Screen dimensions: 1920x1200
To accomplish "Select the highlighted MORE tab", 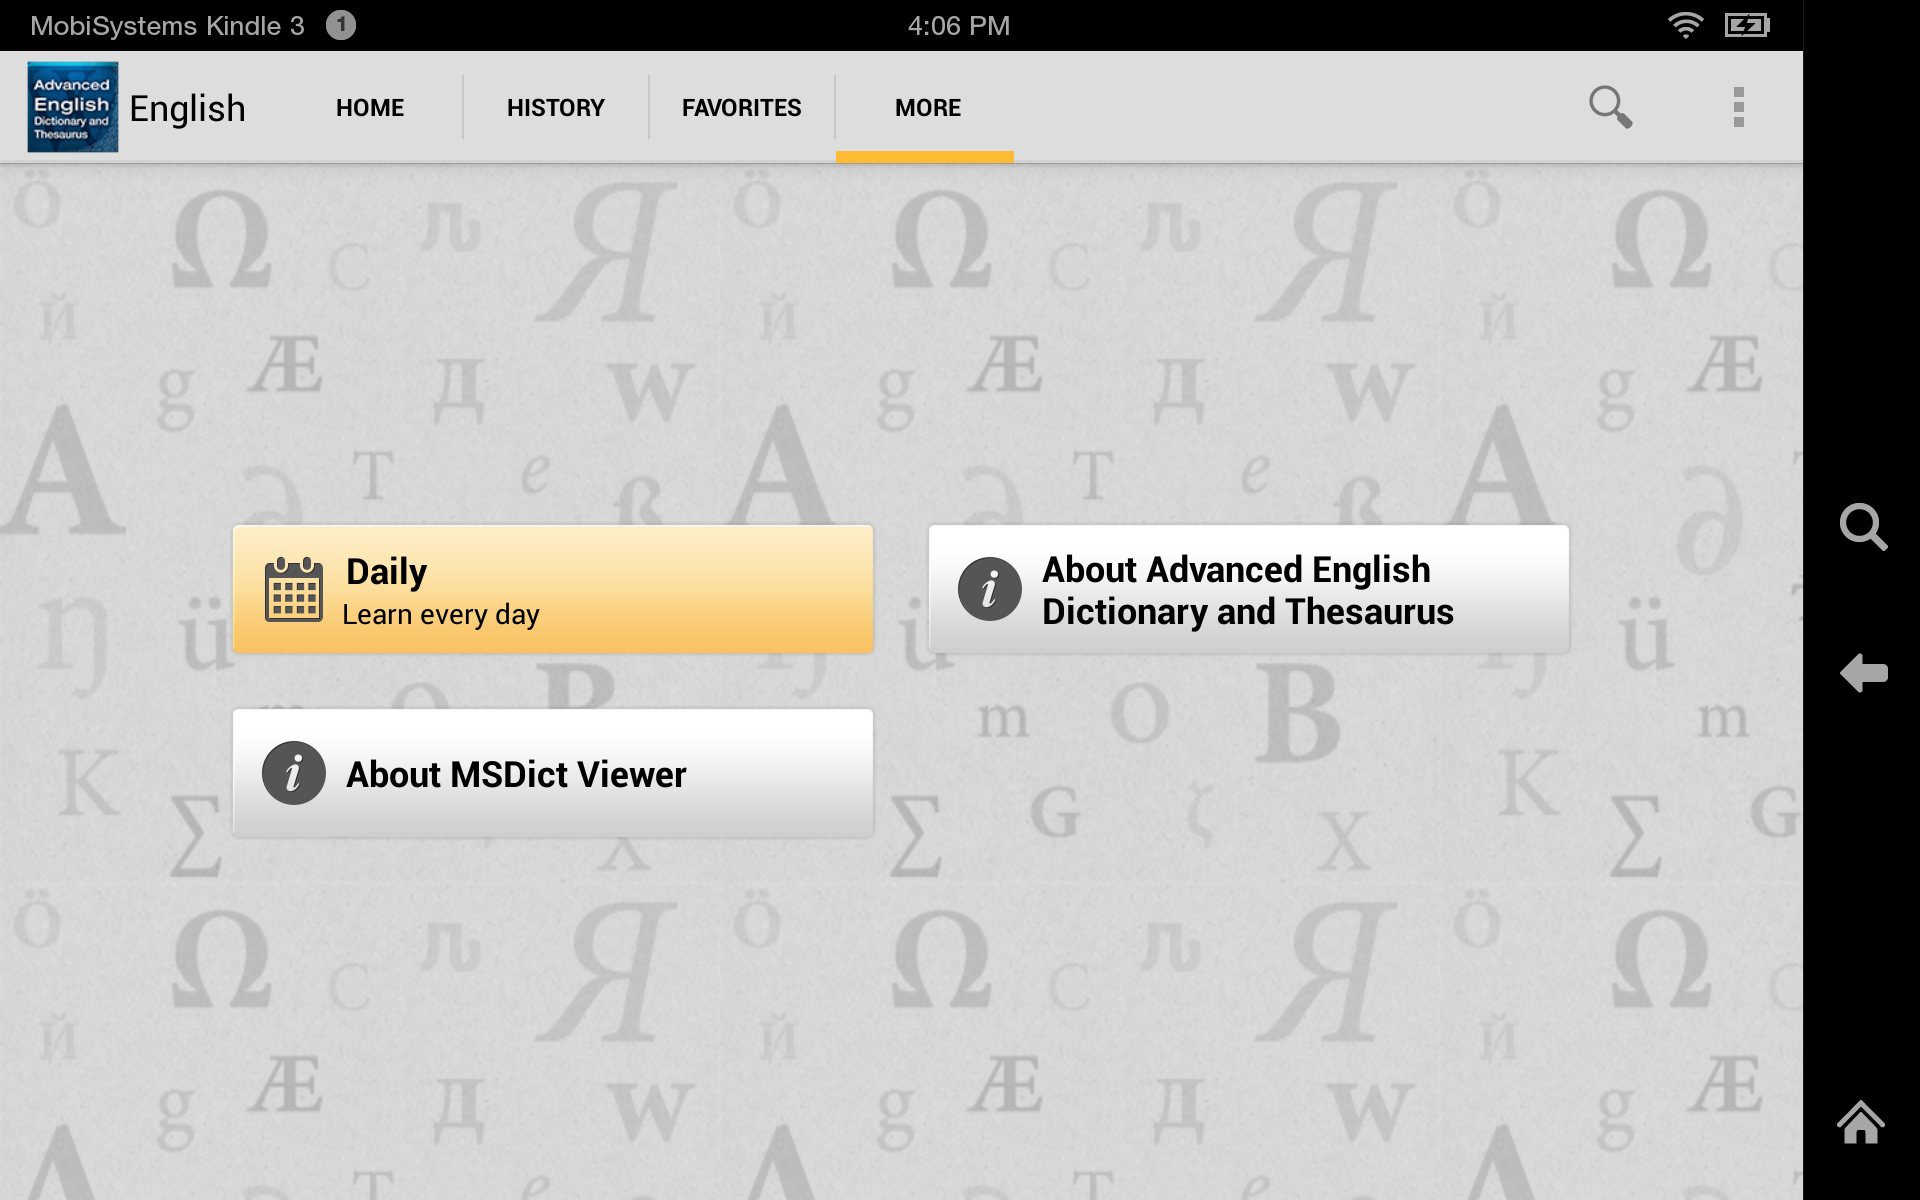I will [x=925, y=106].
